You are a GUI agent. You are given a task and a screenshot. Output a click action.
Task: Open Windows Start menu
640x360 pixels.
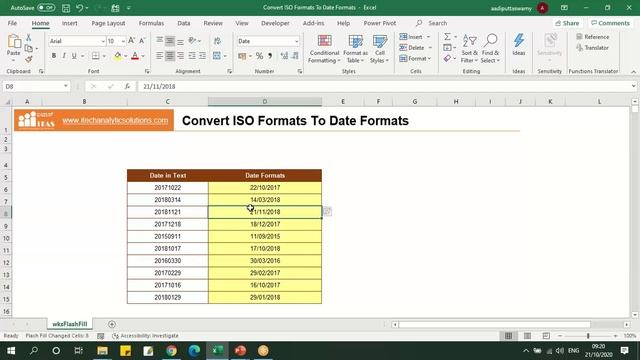click(x=11, y=351)
